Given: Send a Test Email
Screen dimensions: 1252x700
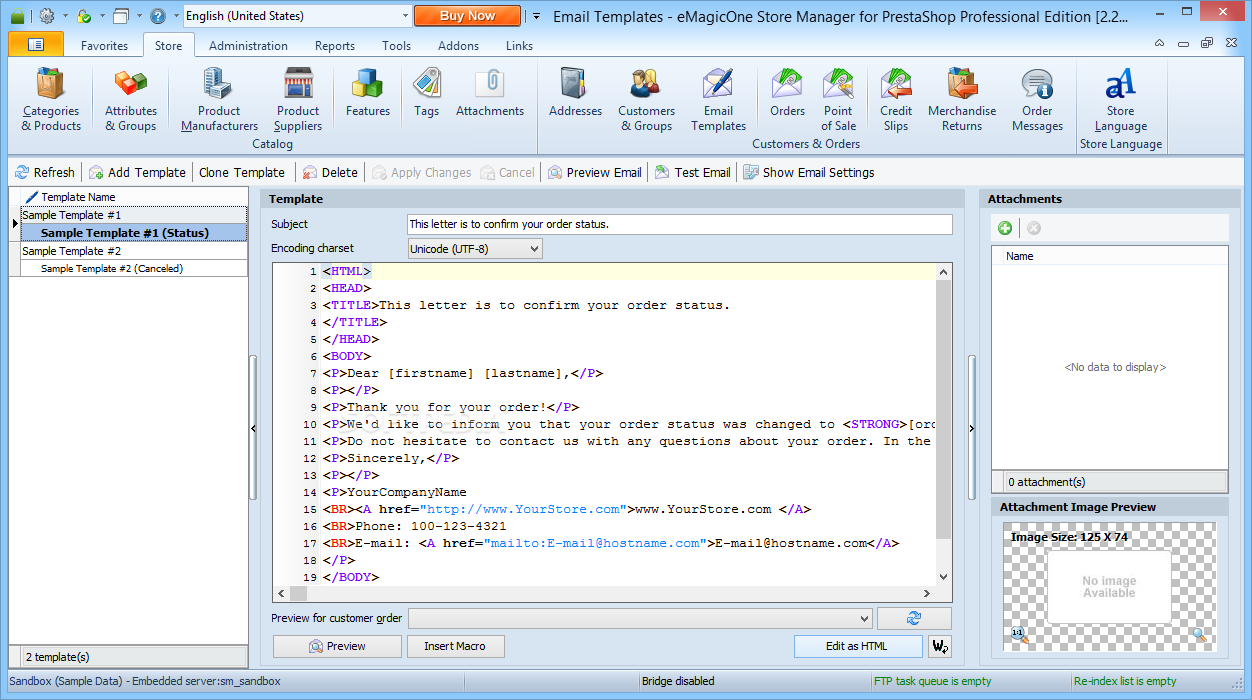Looking at the screenshot, I should coord(692,172).
